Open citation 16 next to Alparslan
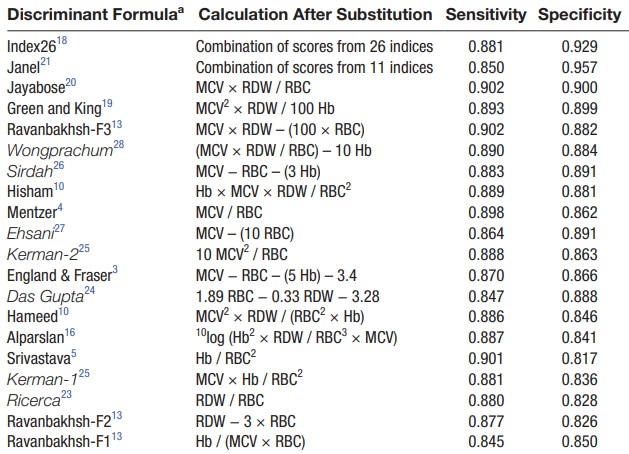The width and height of the screenshot is (629, 454). [70, 332]
